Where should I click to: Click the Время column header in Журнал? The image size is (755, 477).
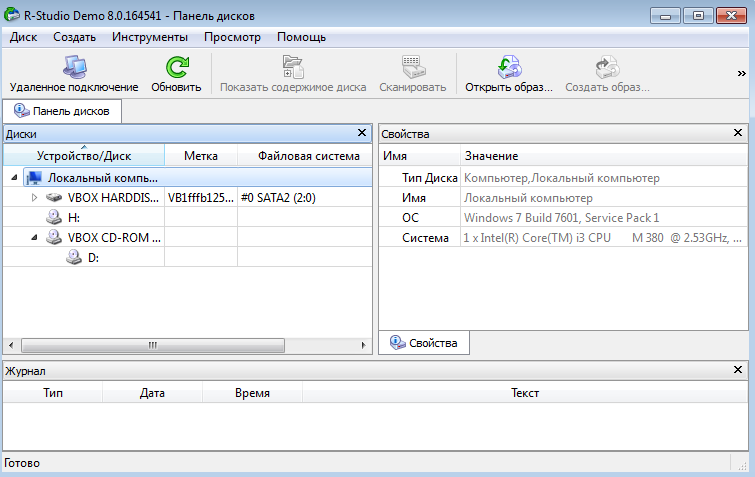coord(252,393)
